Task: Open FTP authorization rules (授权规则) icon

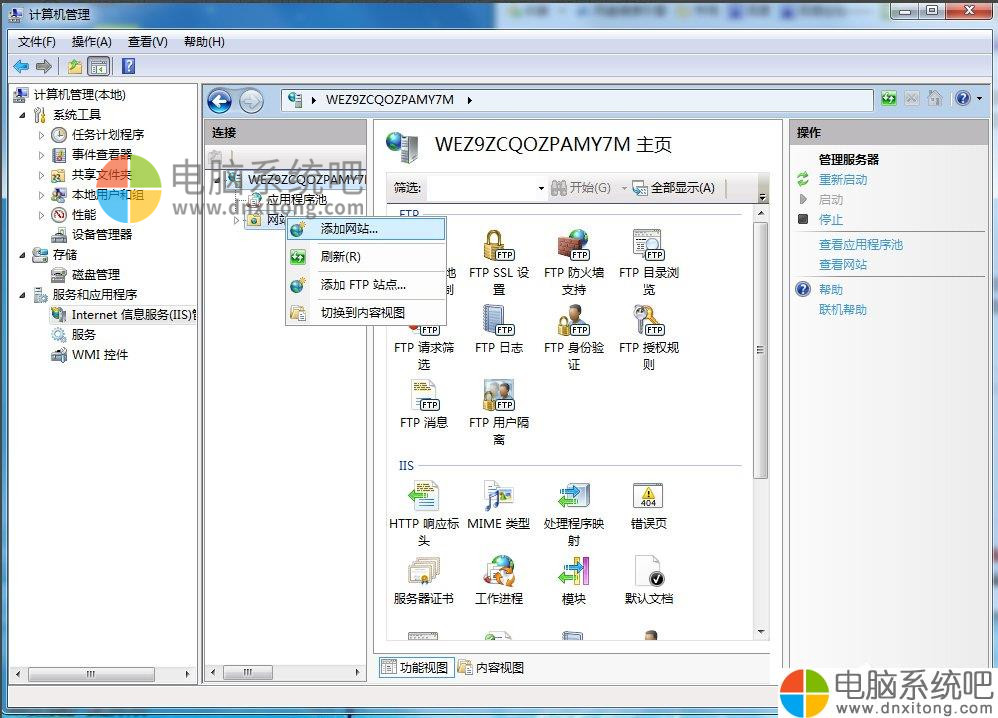Action: (x=649, y=320)
